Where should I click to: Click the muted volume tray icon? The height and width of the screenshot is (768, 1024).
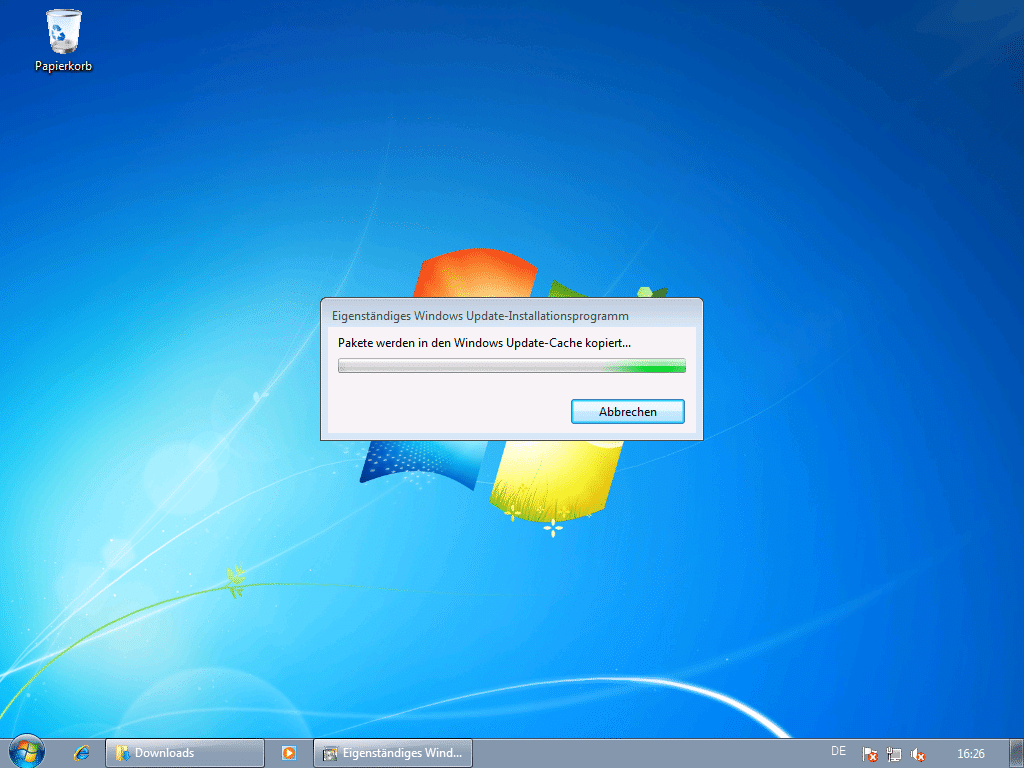(918, 754)
